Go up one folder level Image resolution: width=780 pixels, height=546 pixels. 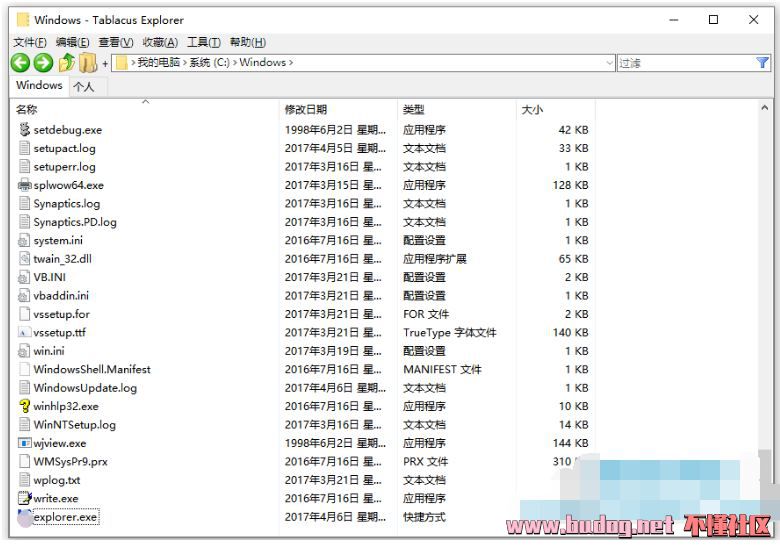67,63
